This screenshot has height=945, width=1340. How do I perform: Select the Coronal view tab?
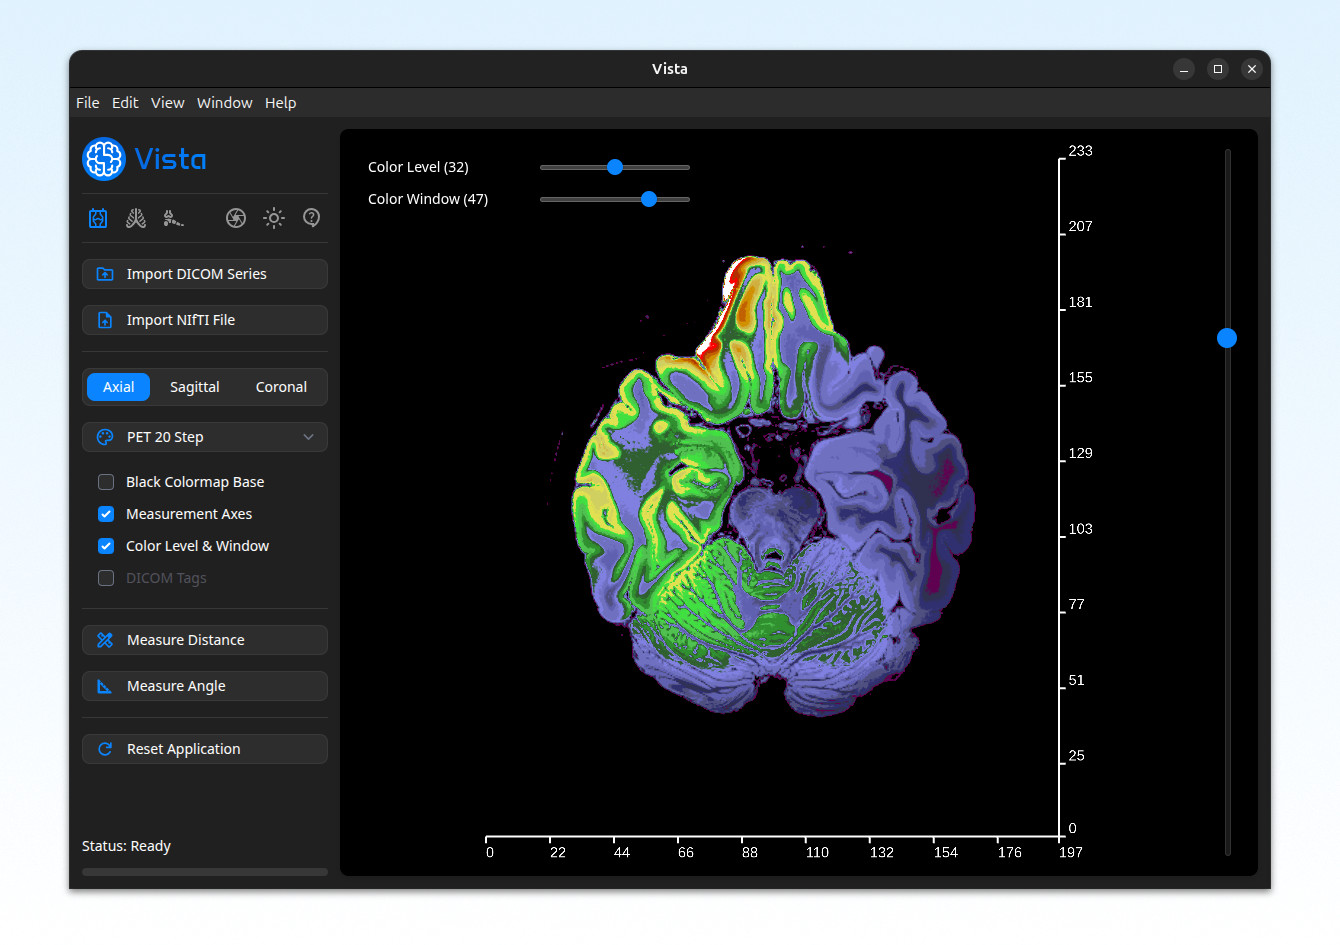tap(281, 387)
